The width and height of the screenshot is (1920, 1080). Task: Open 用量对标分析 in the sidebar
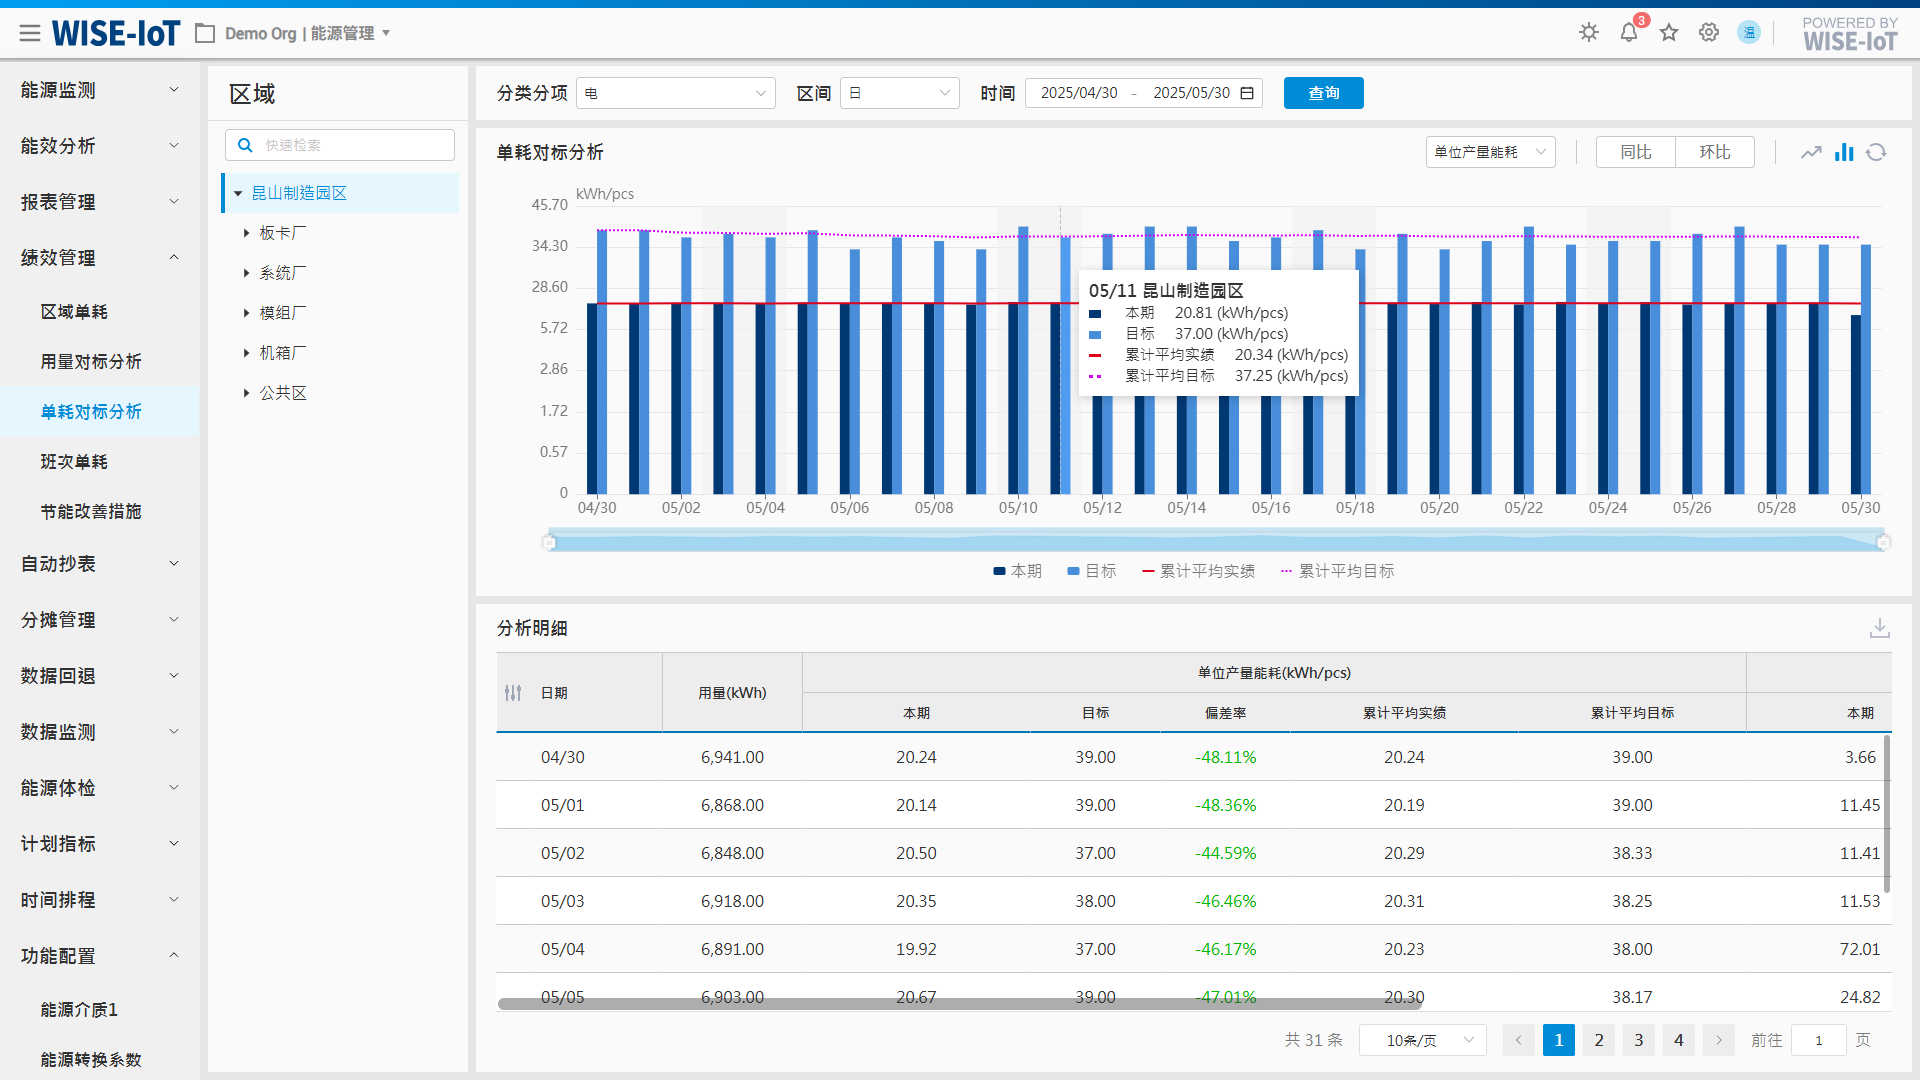[91, 362]
